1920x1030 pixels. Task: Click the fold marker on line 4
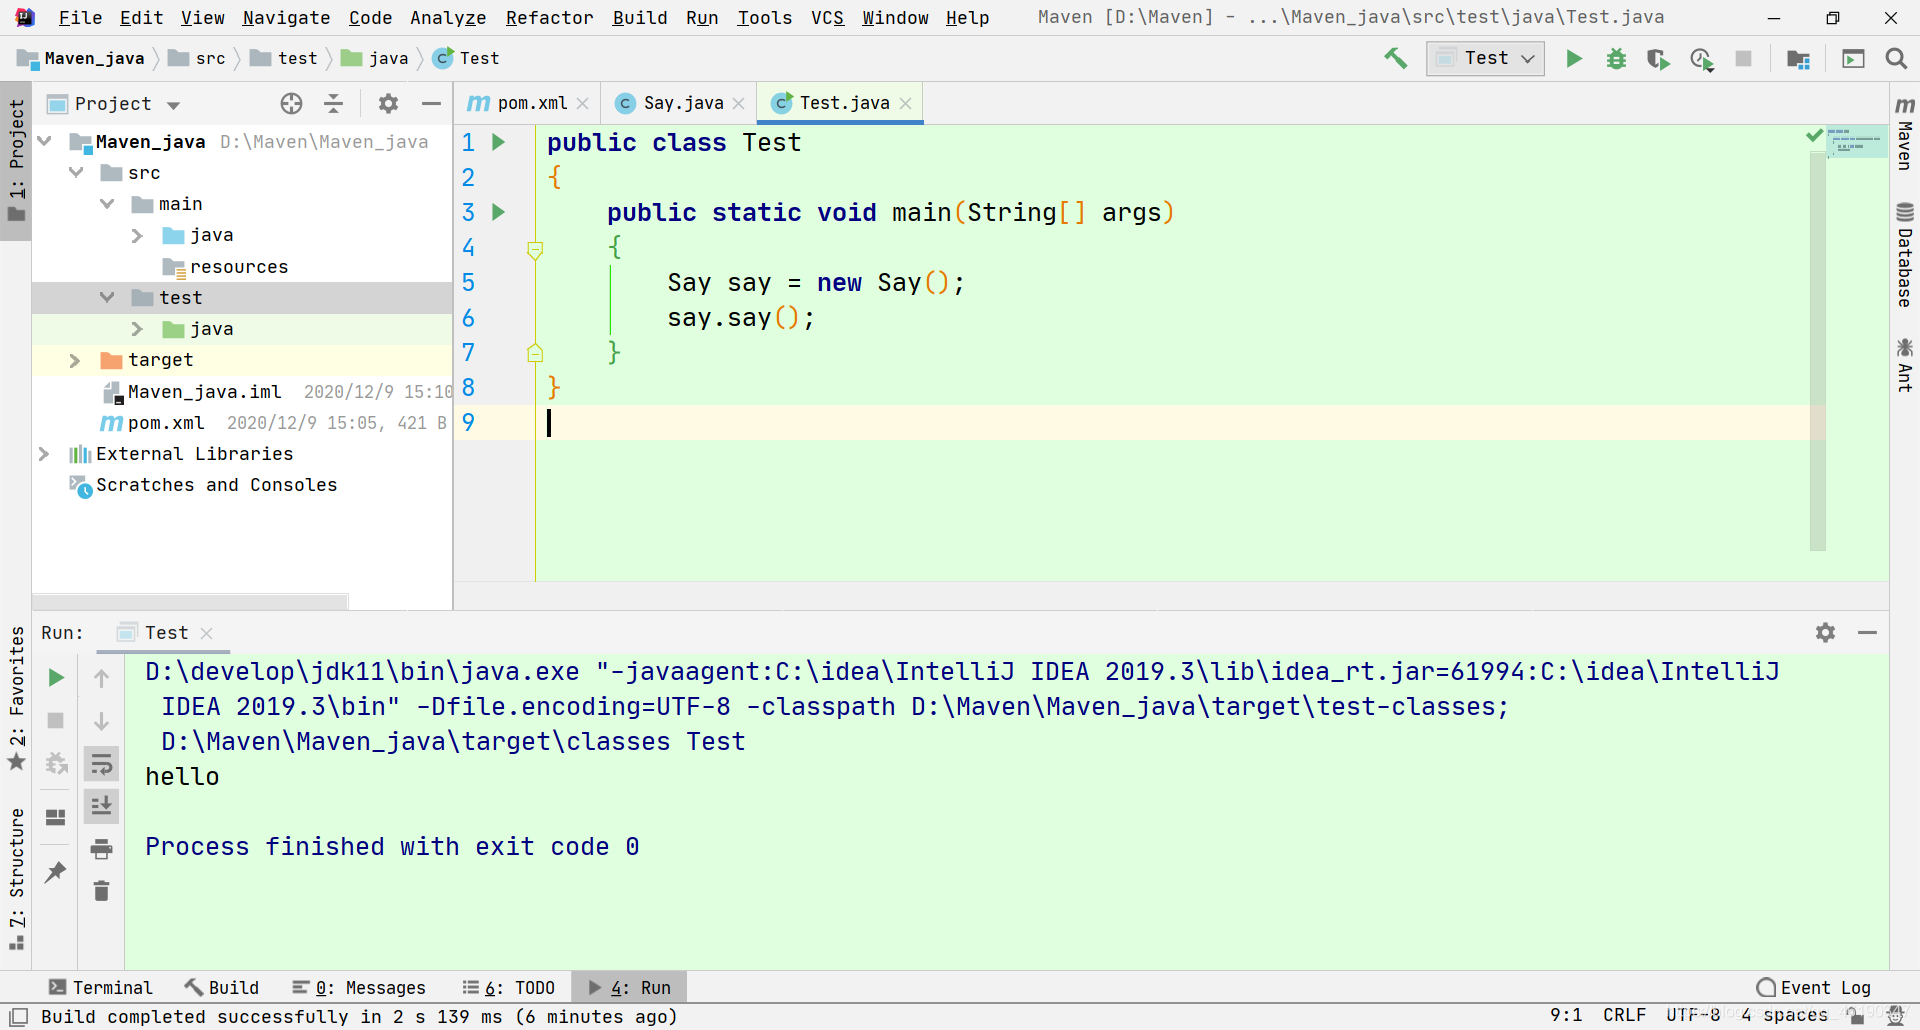[535, 249]
